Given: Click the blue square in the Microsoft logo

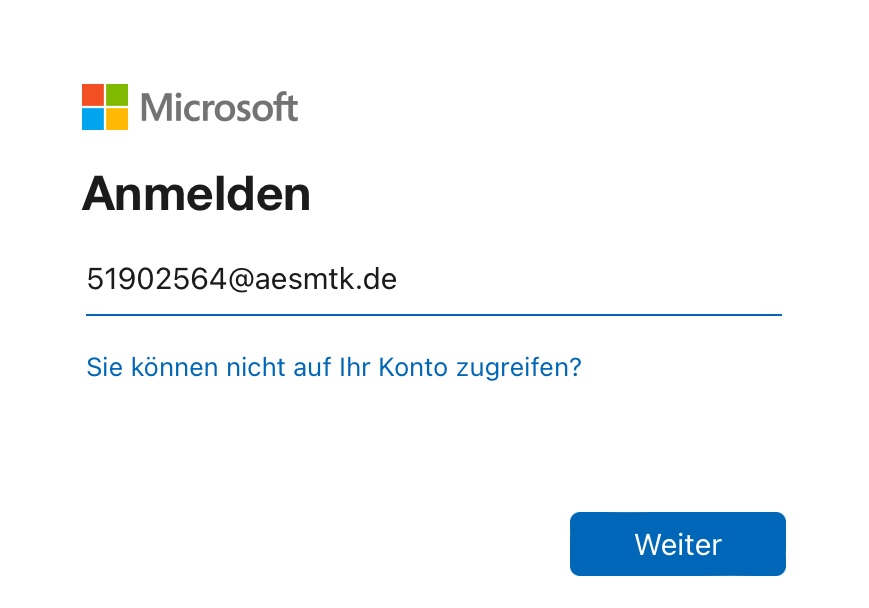Looking at the screenshot, I should tap(93, 119).
